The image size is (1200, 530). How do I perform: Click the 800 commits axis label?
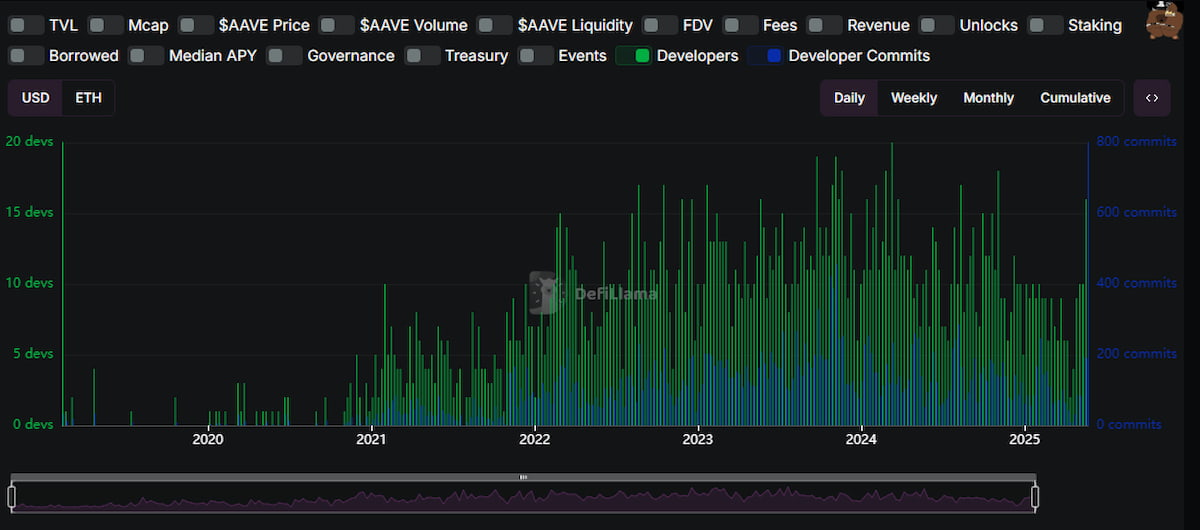click(x=1137, y=142)
